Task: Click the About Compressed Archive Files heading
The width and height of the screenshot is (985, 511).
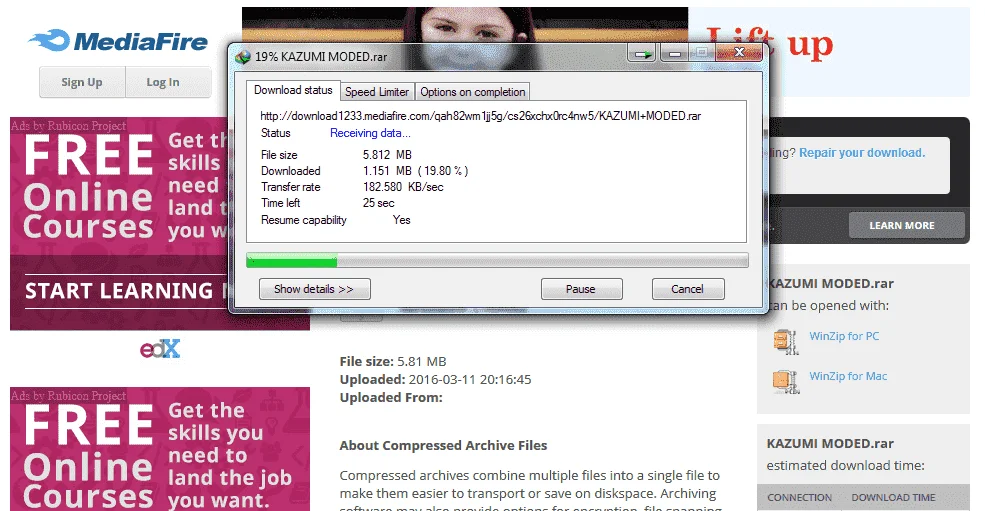Action: 444,446
